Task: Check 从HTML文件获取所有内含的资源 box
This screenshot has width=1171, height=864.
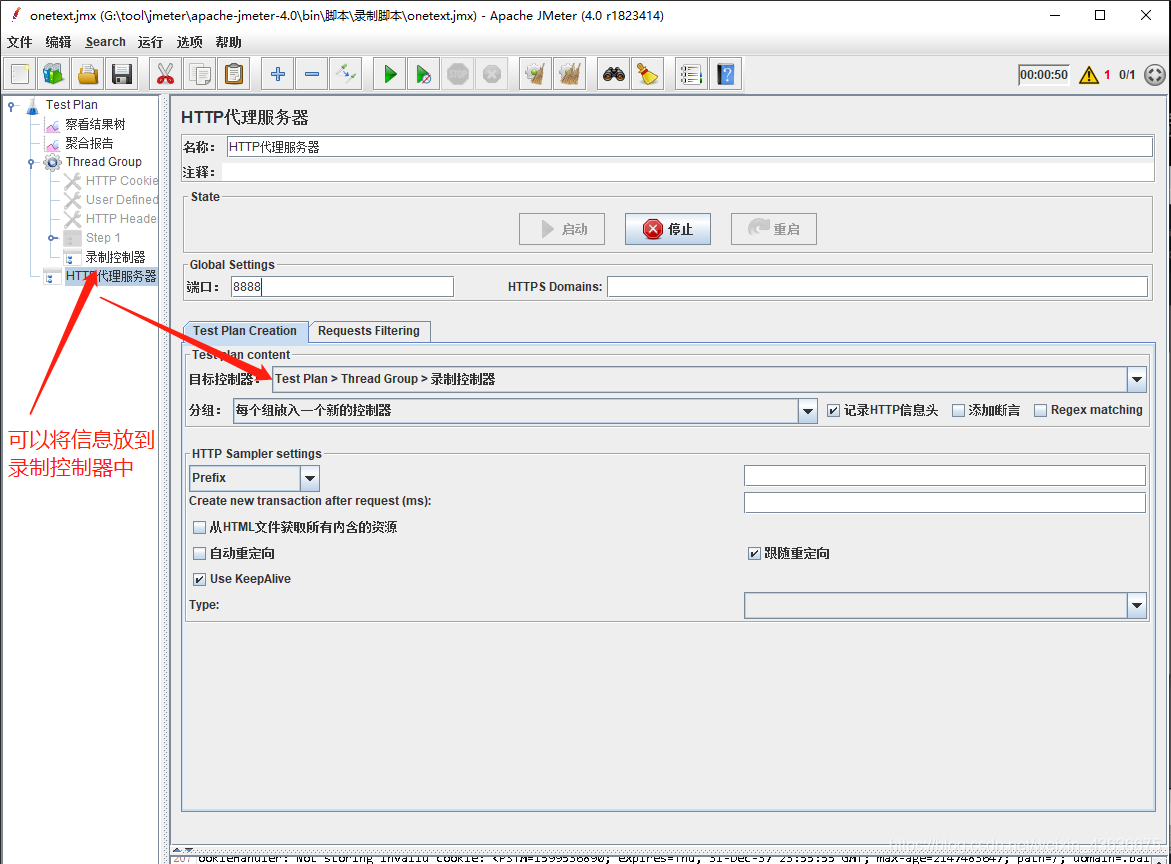Action: point(199,527)
